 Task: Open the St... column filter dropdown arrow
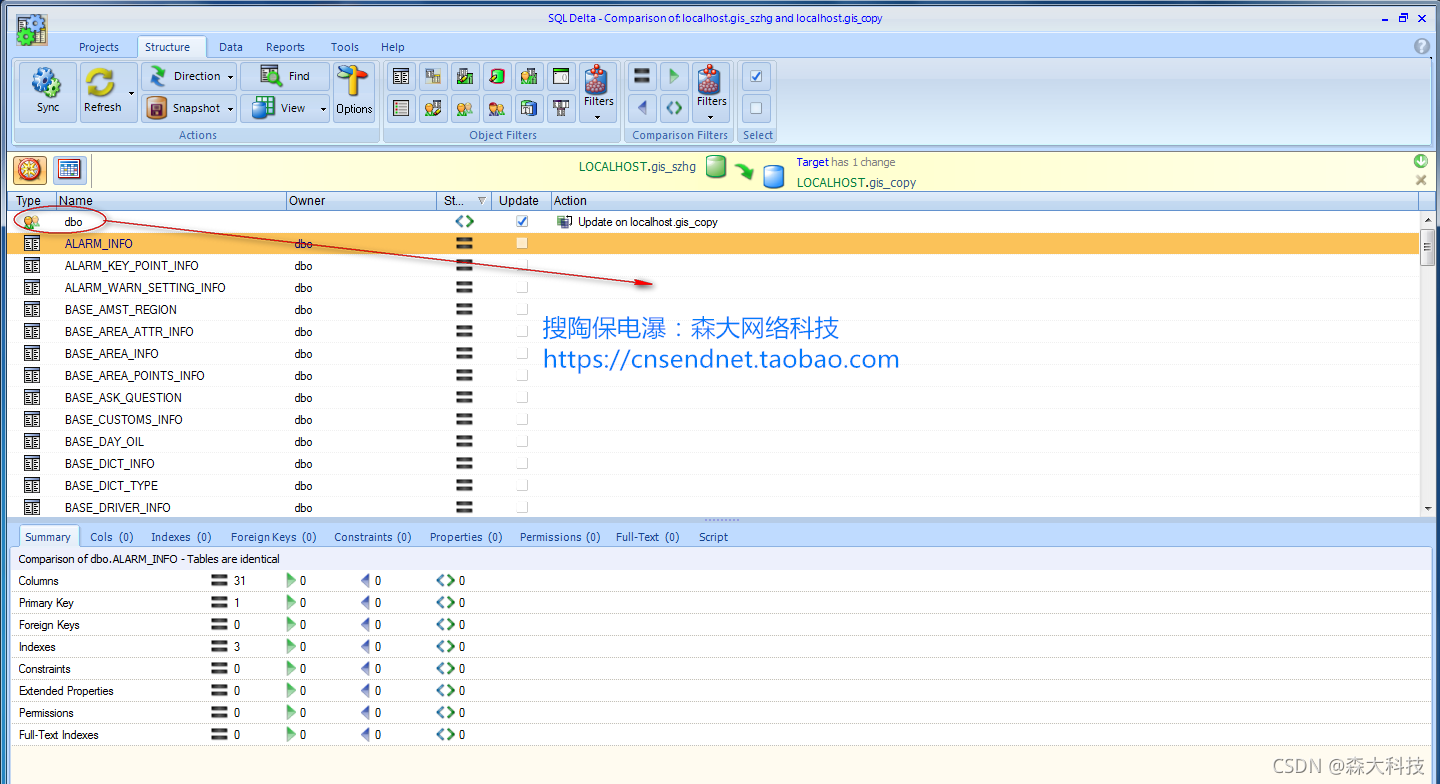click(482, 200)
